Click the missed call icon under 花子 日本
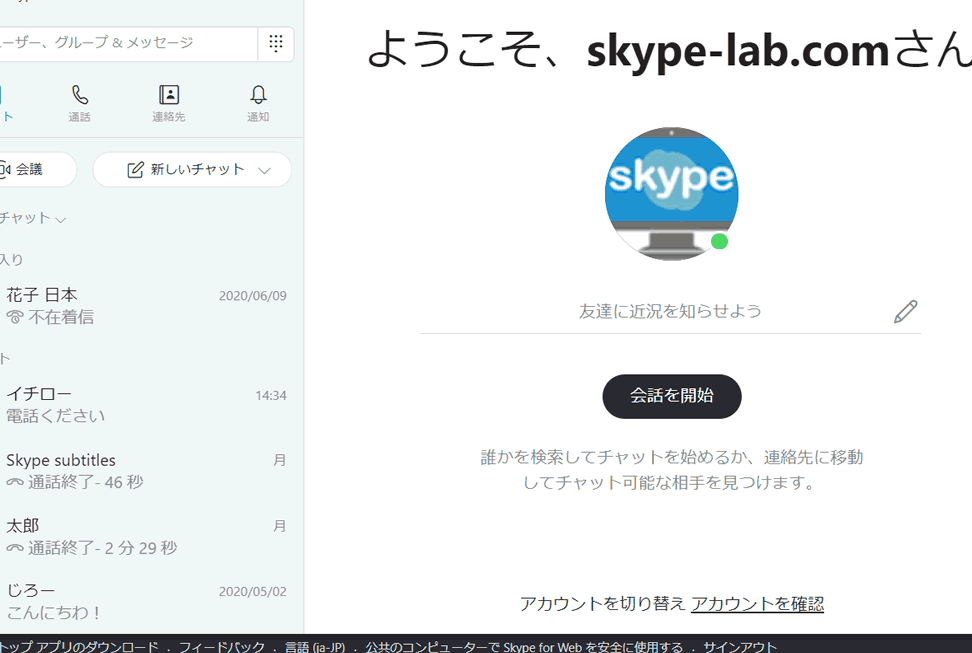 click(x=15, y=318)
